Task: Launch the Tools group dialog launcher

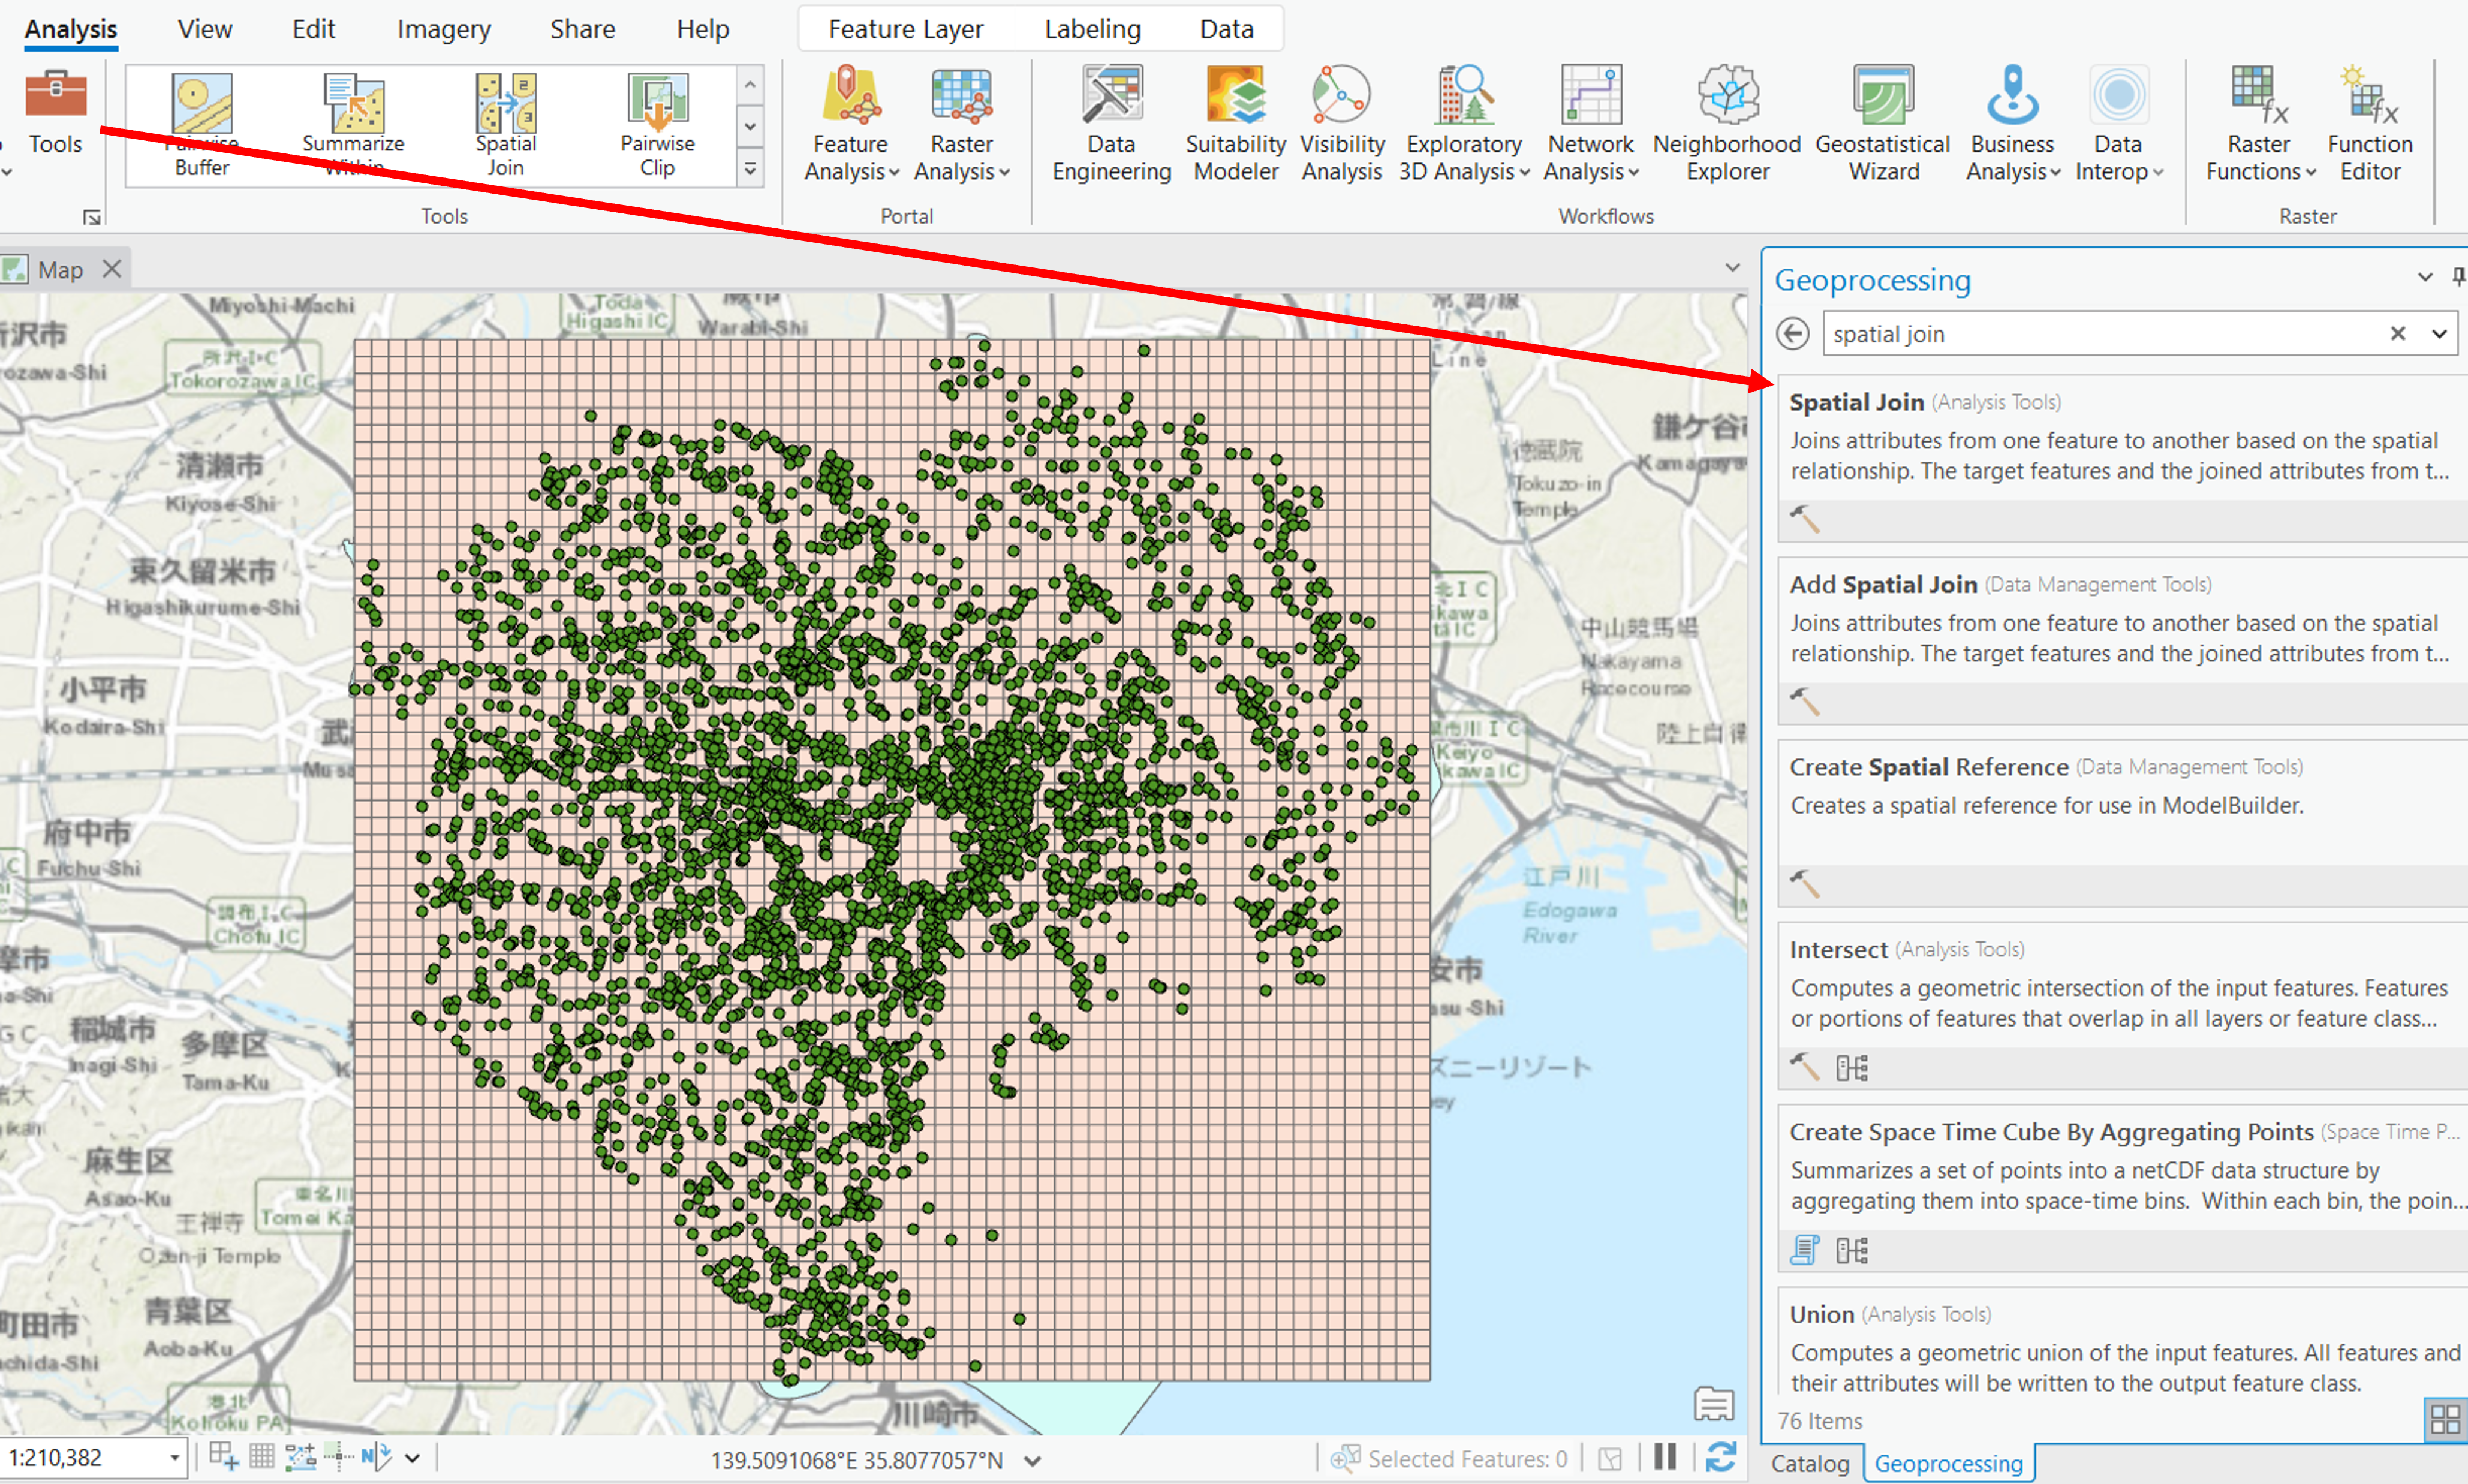Action: coord(92,217)
